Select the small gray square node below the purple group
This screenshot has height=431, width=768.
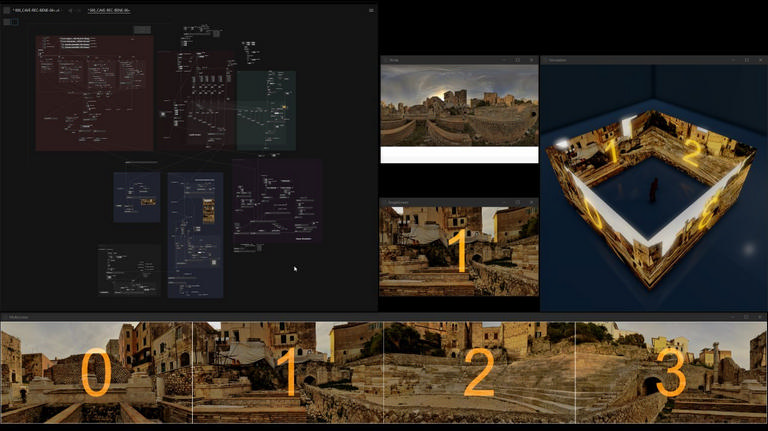[x=259, y=248]
